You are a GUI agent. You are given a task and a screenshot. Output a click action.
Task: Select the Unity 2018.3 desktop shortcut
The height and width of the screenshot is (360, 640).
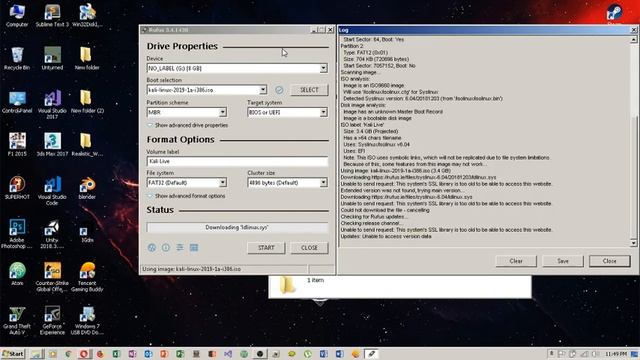52,234
